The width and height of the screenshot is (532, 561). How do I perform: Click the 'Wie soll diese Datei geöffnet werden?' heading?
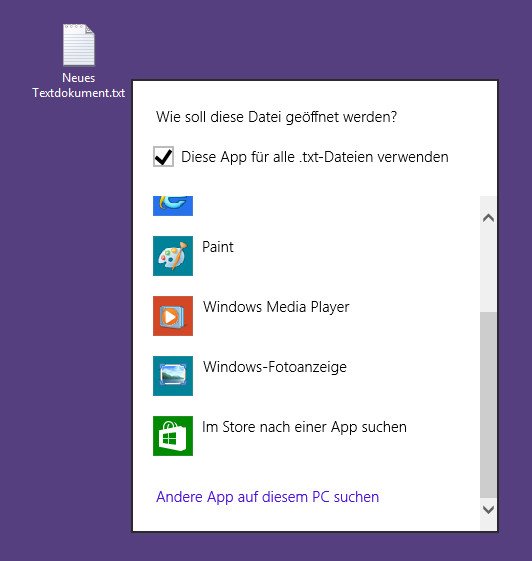pyautogui.click(x=277, y=117)
